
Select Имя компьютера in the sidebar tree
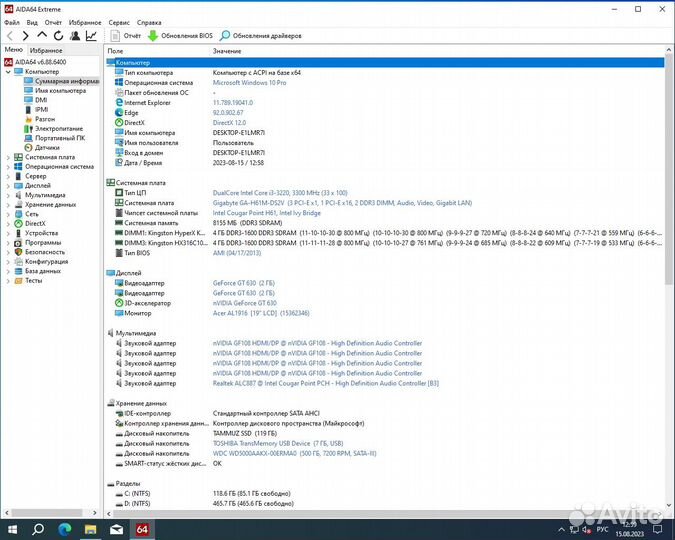[x=55, y=90]
